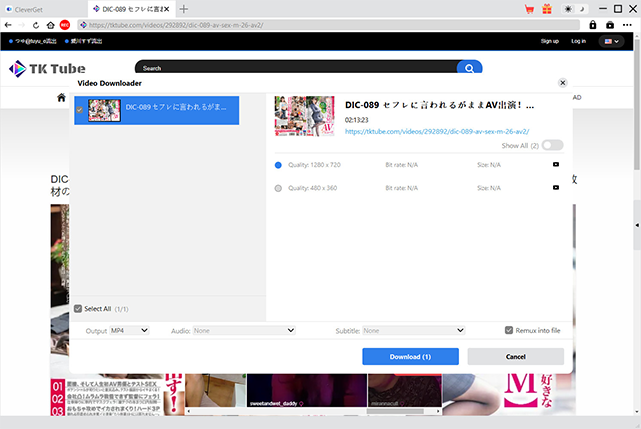This screenshot has width=641, height=429.
Task: Open the tktube.com video URL link
Action: point(437,132)
